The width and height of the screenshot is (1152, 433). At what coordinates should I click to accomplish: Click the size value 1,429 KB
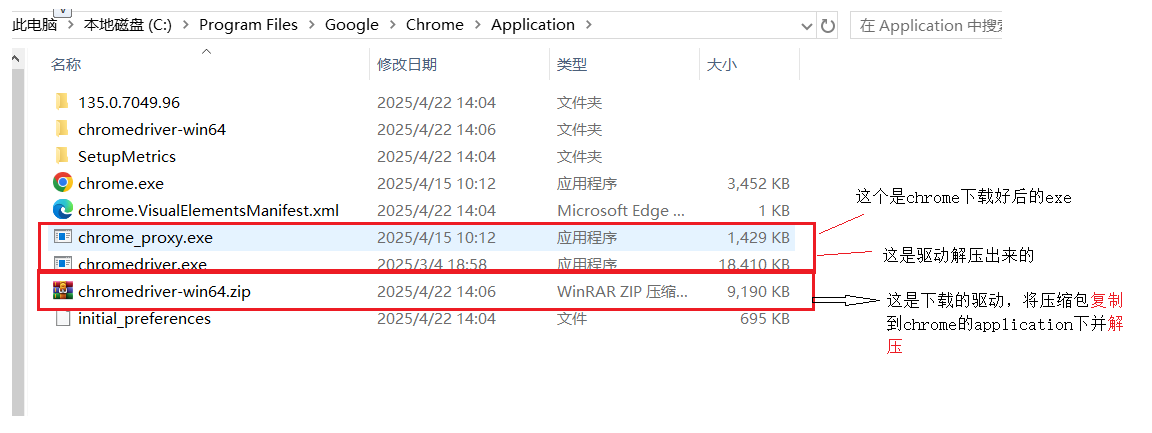pyautogui.click(x=758, y=237)
